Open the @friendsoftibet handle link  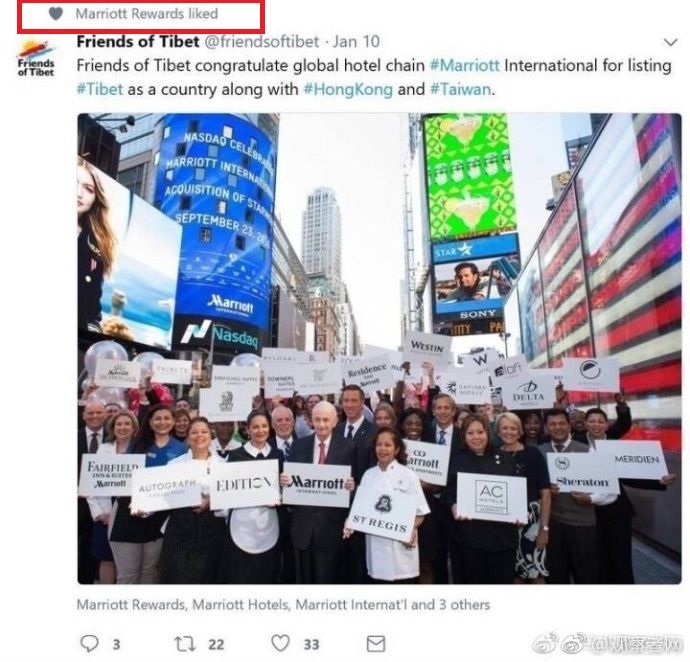tap(262, 41)
